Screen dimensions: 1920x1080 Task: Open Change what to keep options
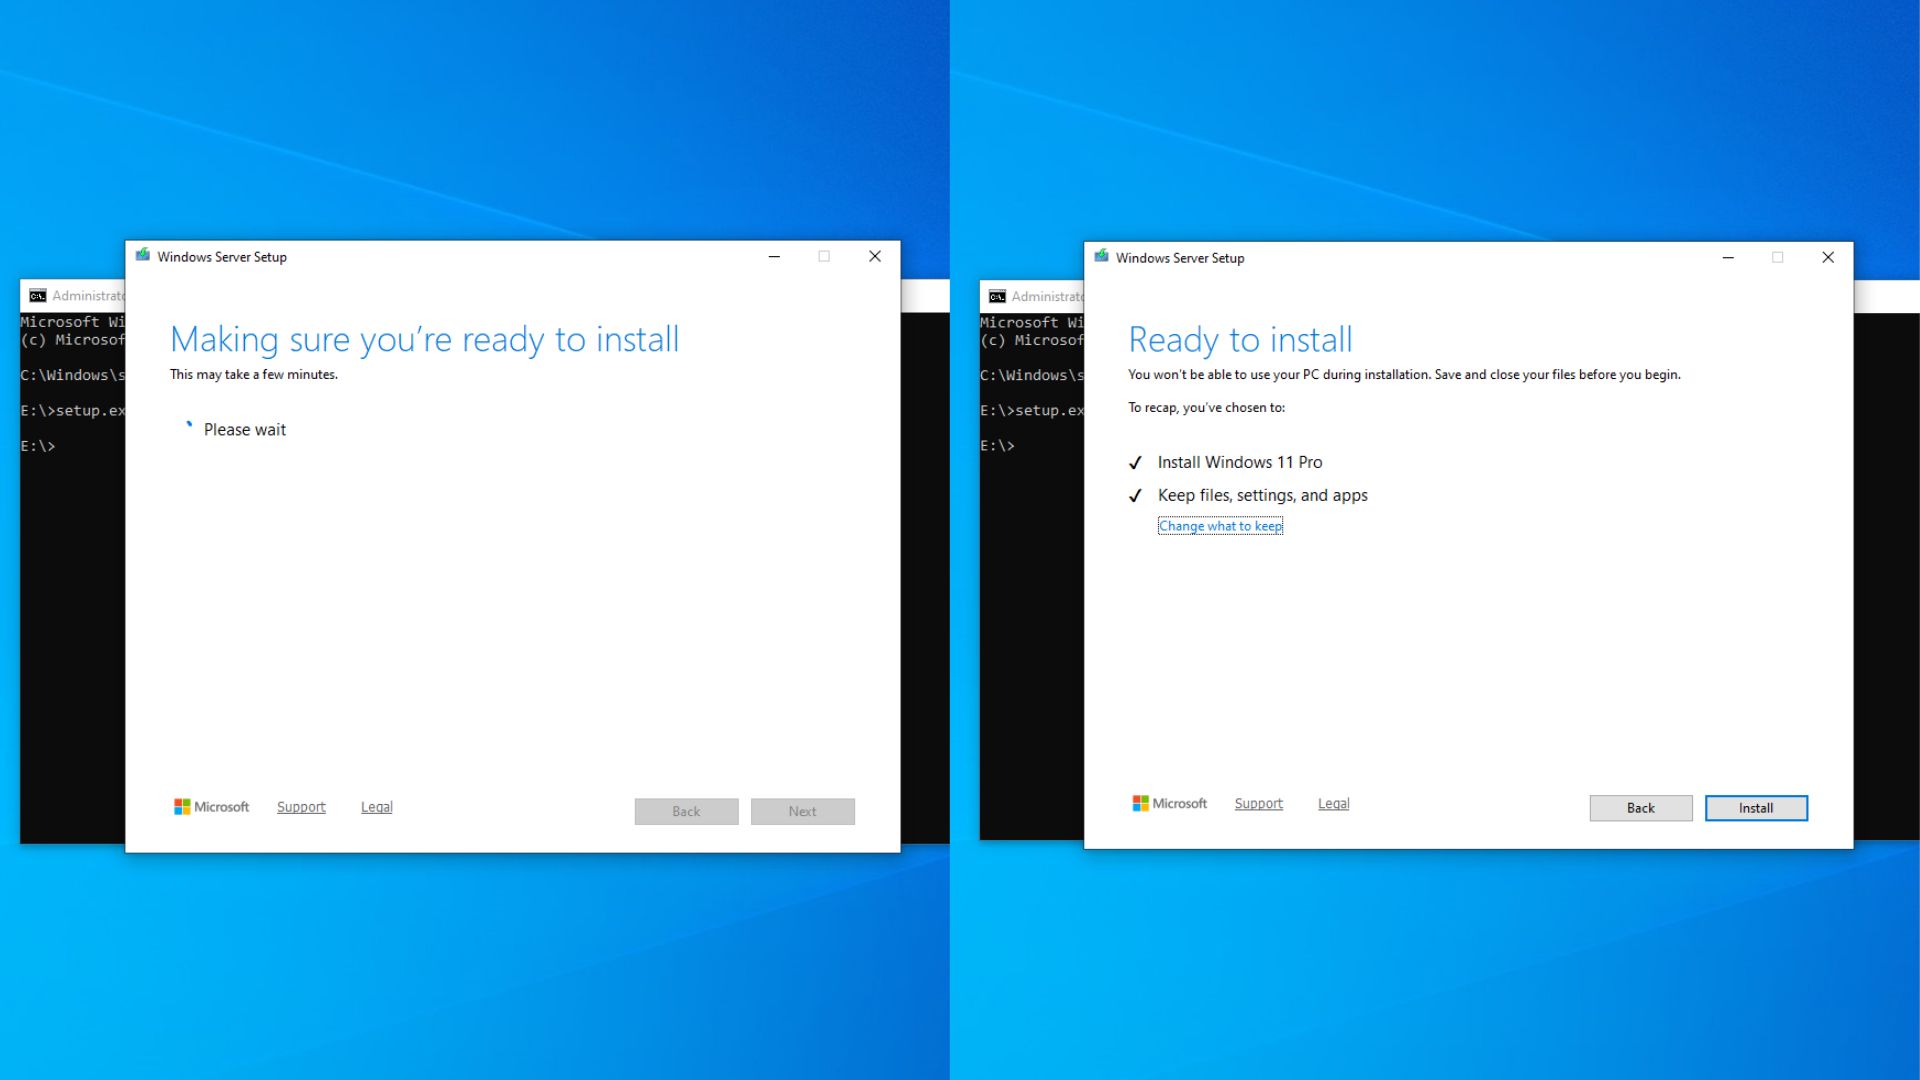(x=1220, y=525)
